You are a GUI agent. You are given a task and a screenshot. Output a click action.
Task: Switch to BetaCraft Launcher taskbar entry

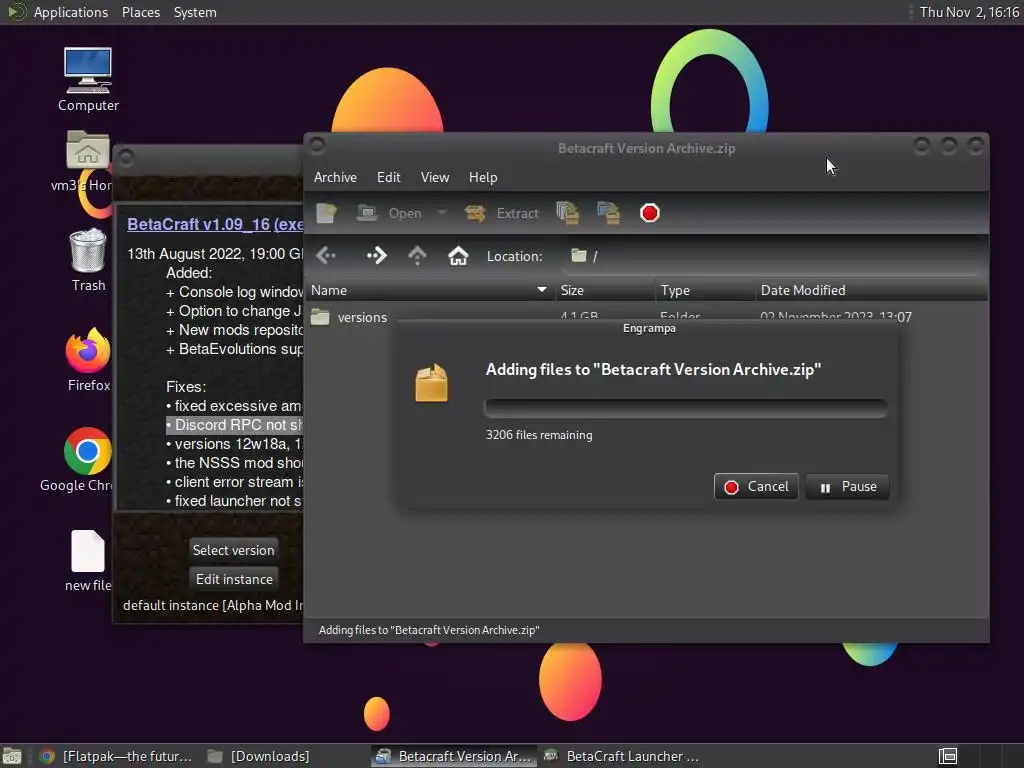coord(622,756)
